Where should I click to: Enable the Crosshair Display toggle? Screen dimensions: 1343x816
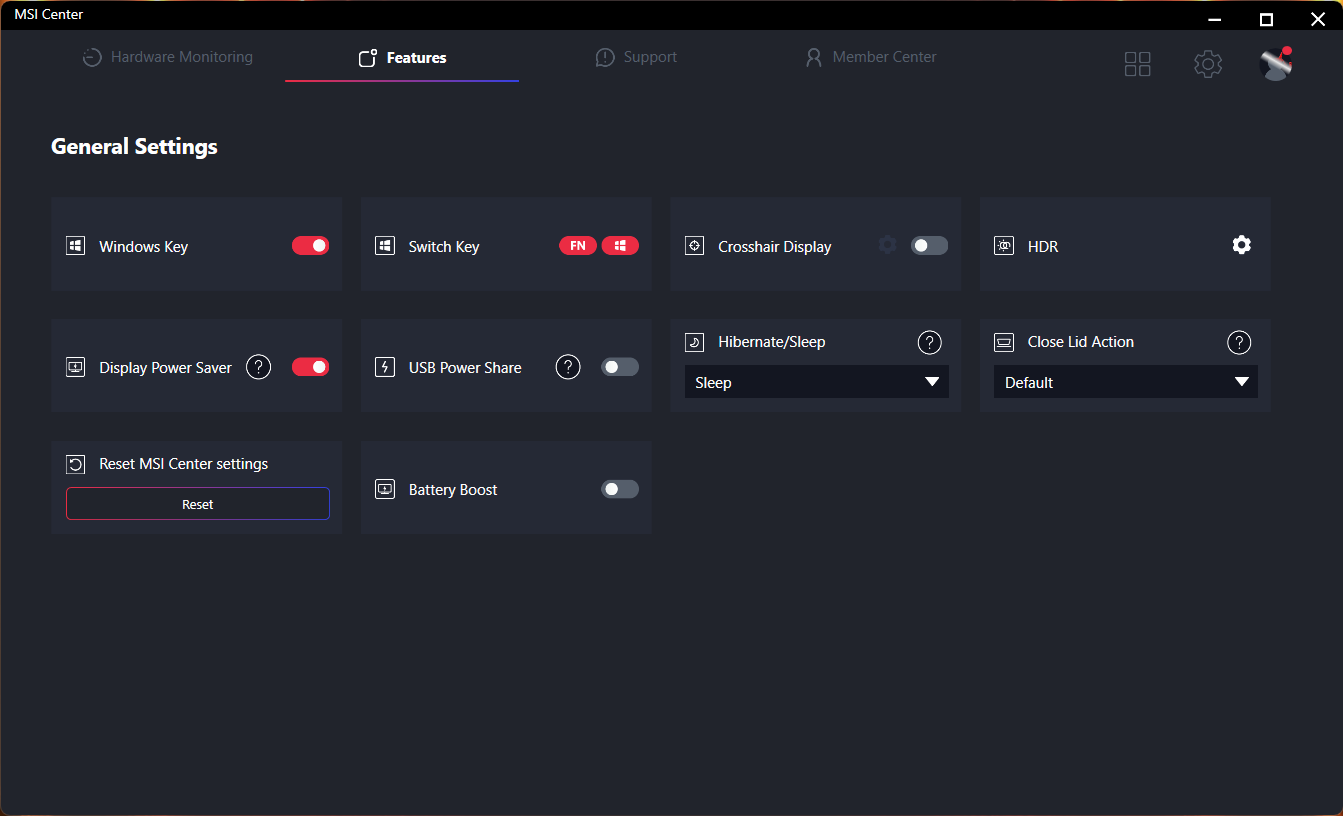click(x=929, y=245)
